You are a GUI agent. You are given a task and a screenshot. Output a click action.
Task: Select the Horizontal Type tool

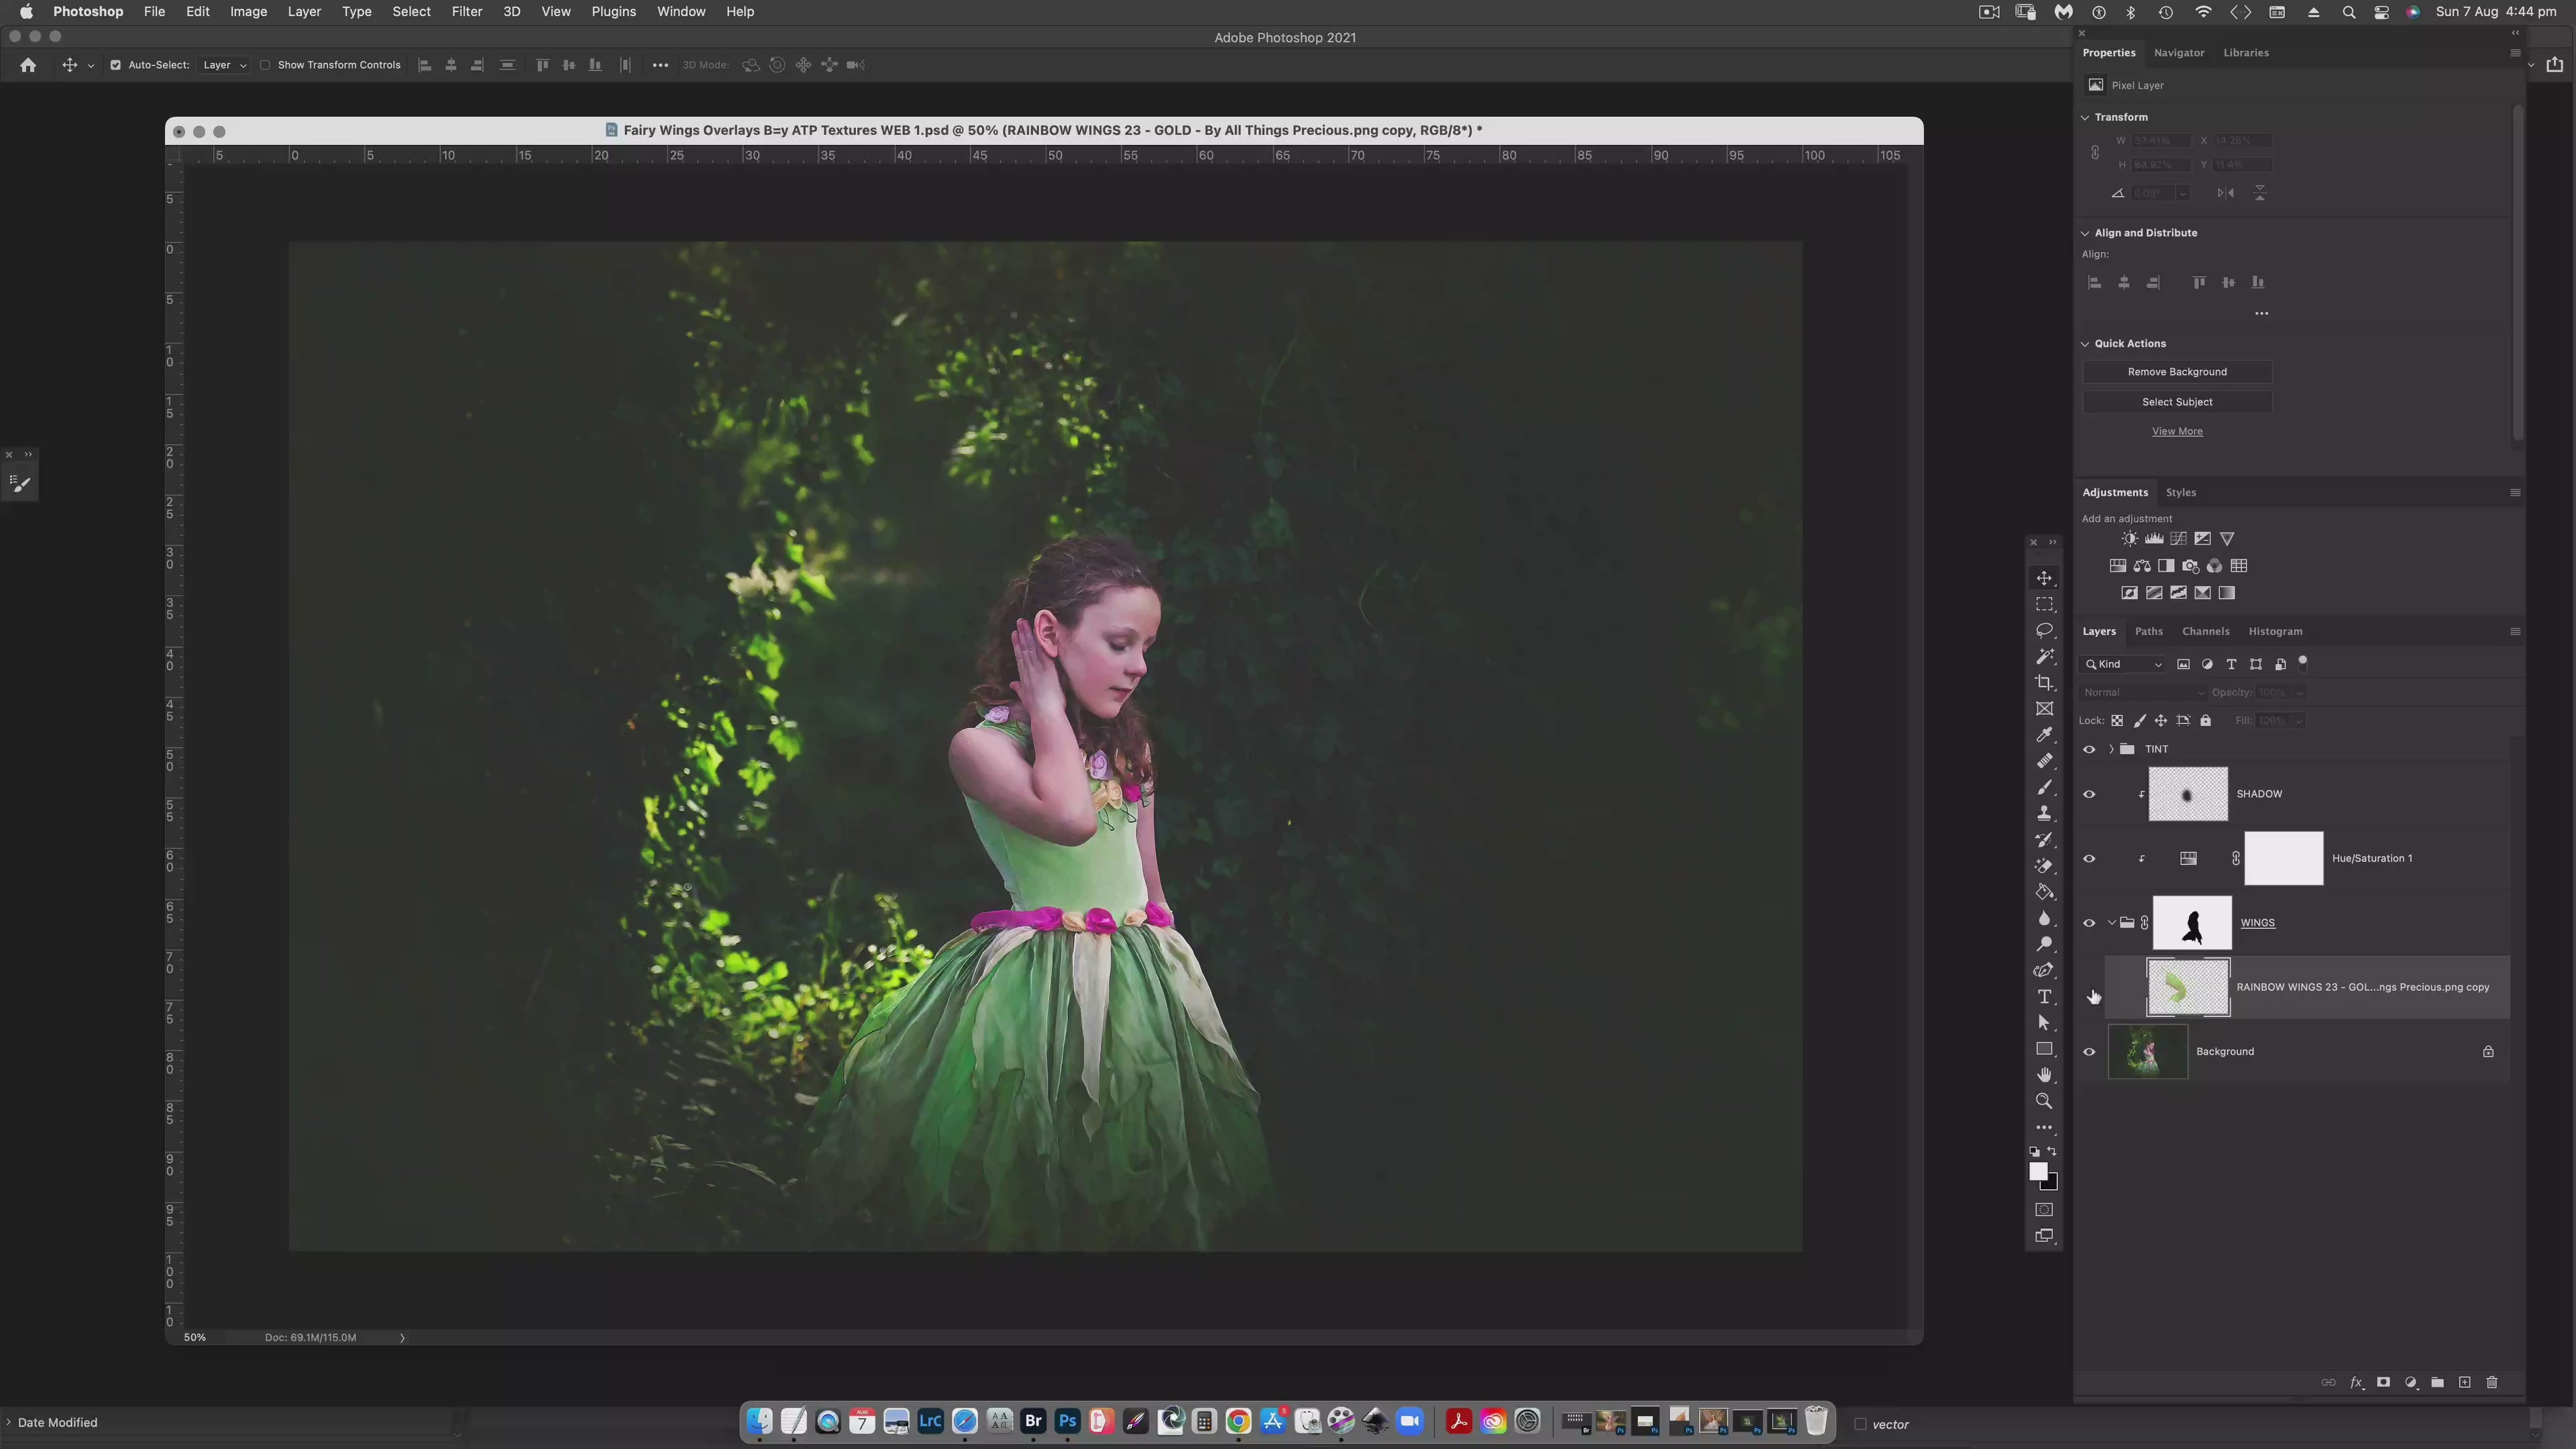tap(2044, 997)
